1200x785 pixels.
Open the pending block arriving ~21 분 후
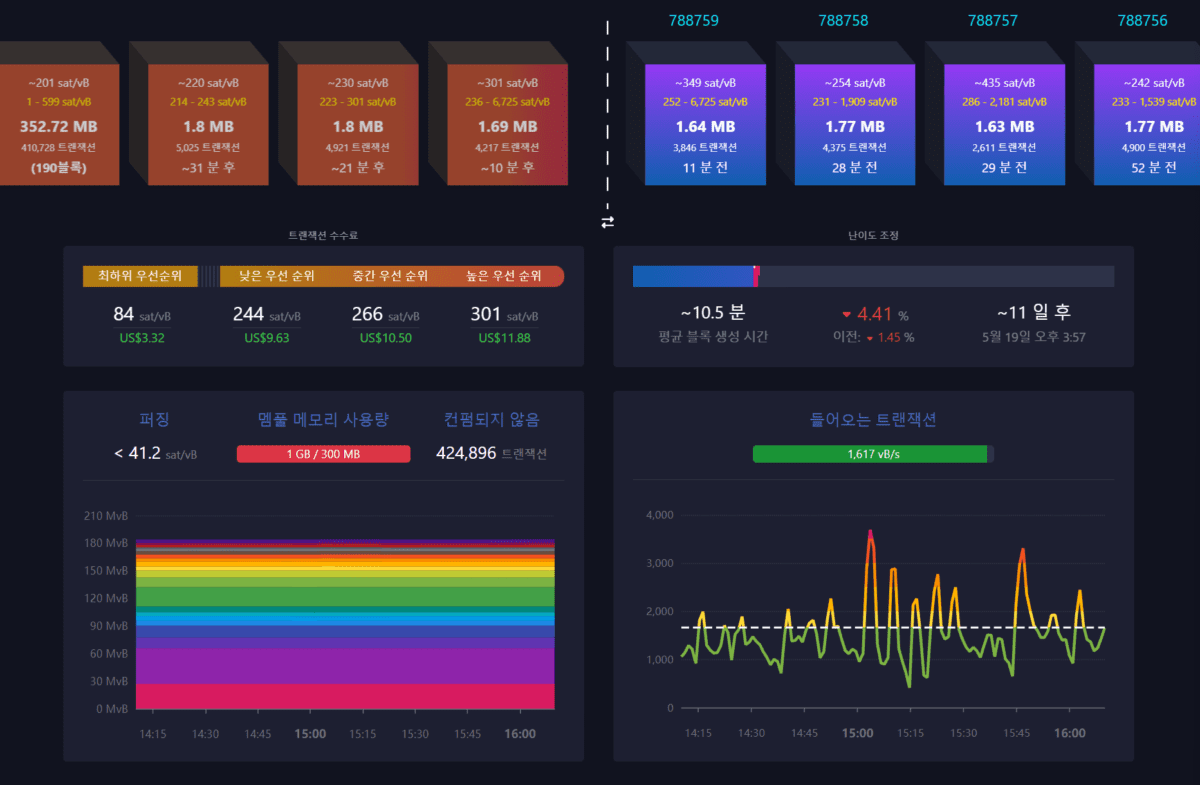click(x=357, y=125)
